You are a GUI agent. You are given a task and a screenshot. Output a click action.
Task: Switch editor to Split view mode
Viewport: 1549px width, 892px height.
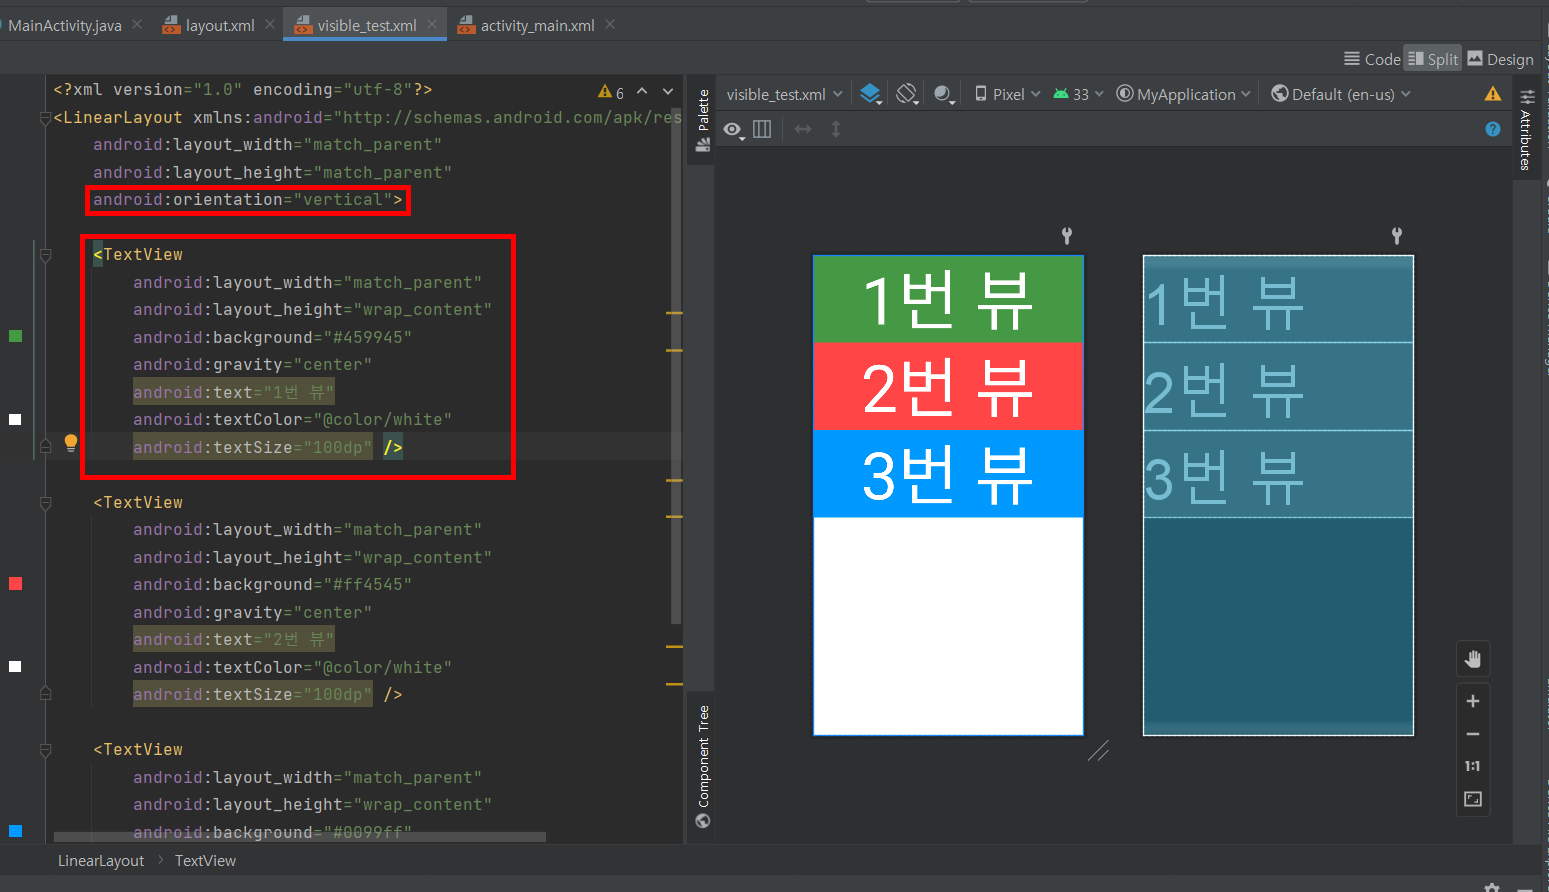[x=1433, y=59]
